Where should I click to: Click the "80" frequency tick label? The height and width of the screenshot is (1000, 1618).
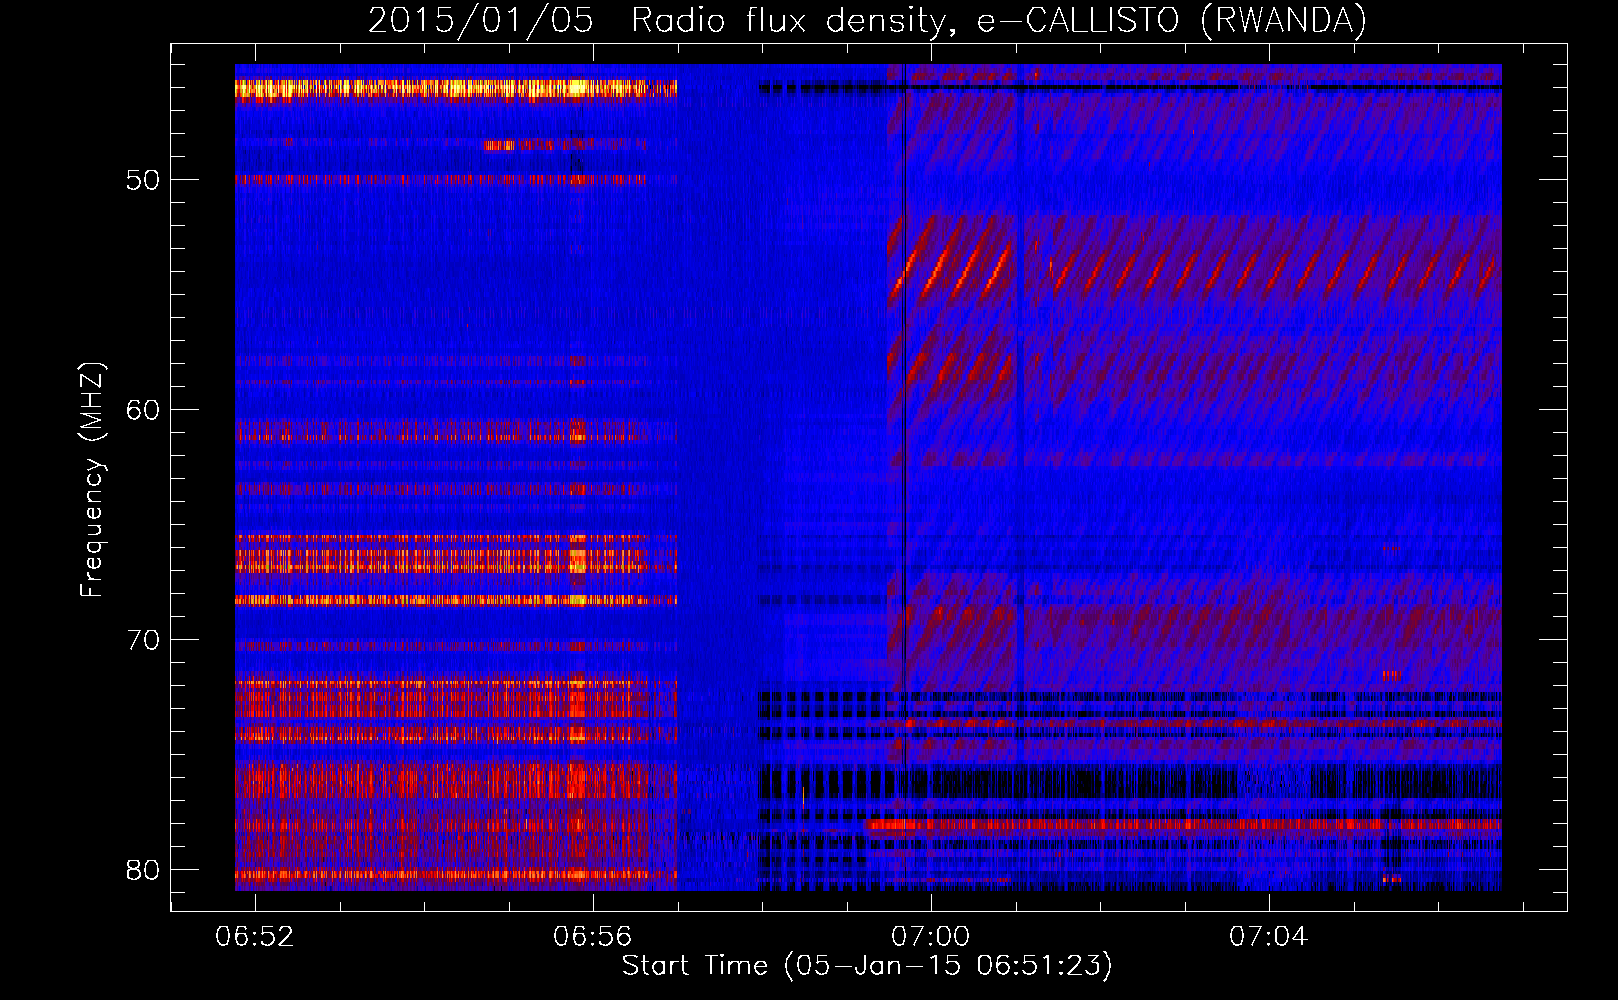142,870
